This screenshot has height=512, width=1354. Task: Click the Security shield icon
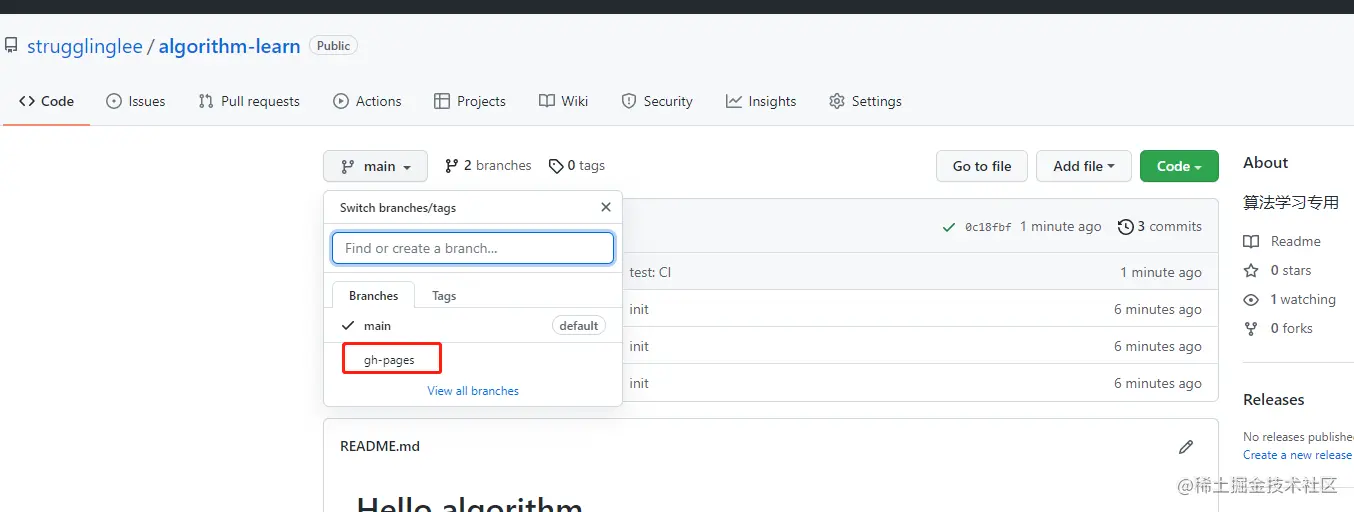pyautogui.click(x=629, y=101)
